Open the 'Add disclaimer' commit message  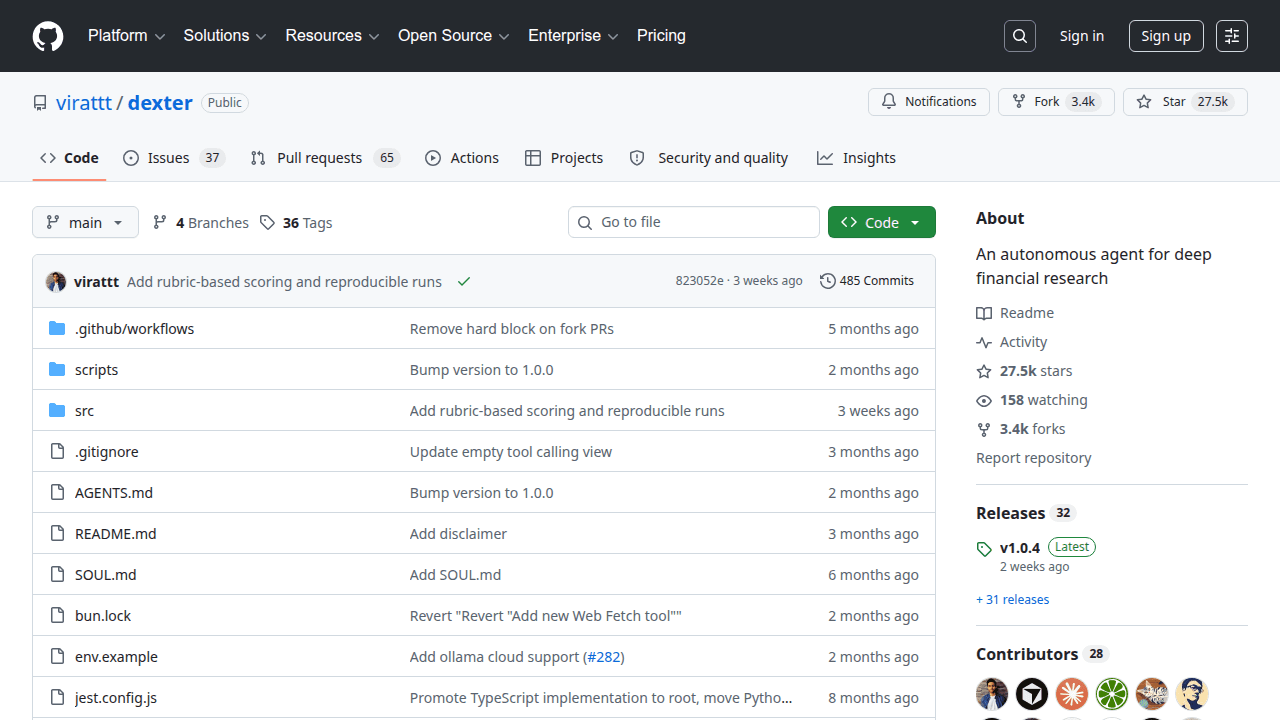(x=458, y=534)
